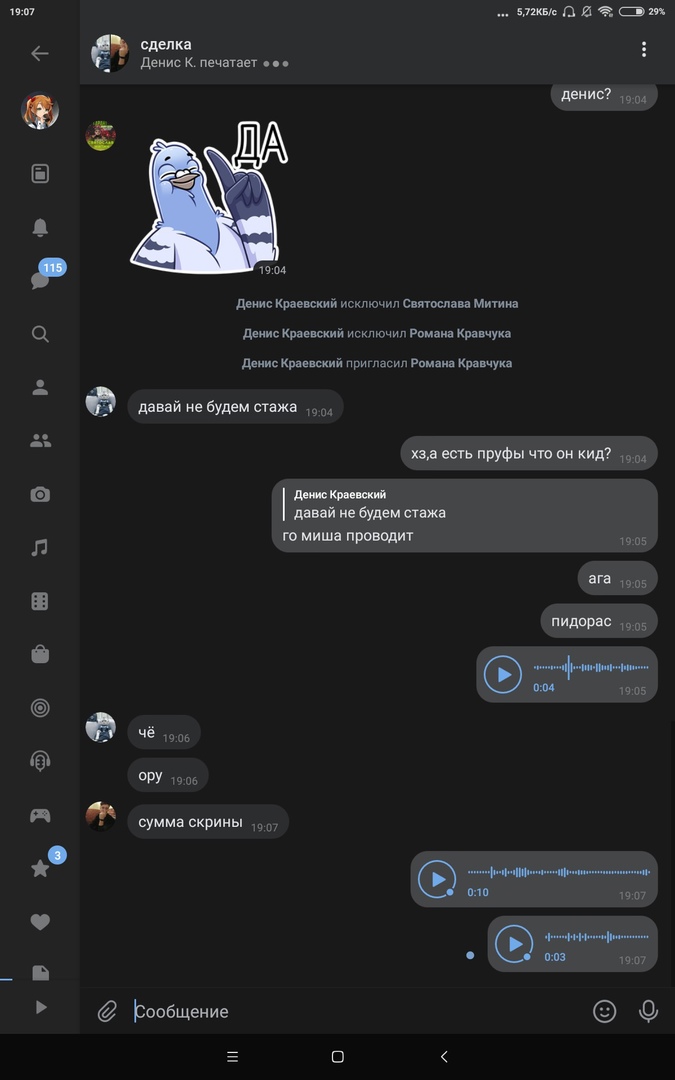Expand the sidebar with the bottom arrow
Viewport: 675px width, 1080px height.
click(x=41, y=1007)
